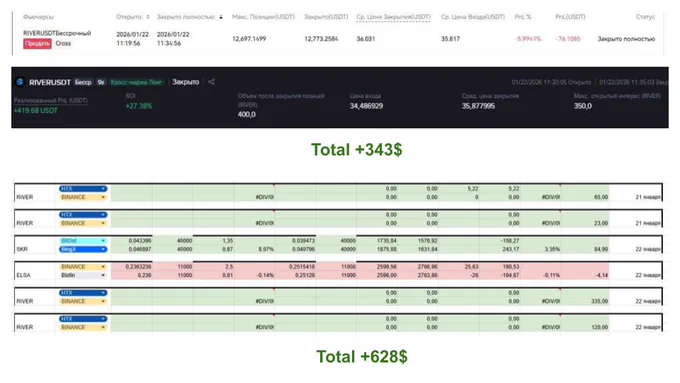This screenshot has height=383, width=680.
Task: Click the share icon next to Закрыто
Action: [x=211, y=82]
